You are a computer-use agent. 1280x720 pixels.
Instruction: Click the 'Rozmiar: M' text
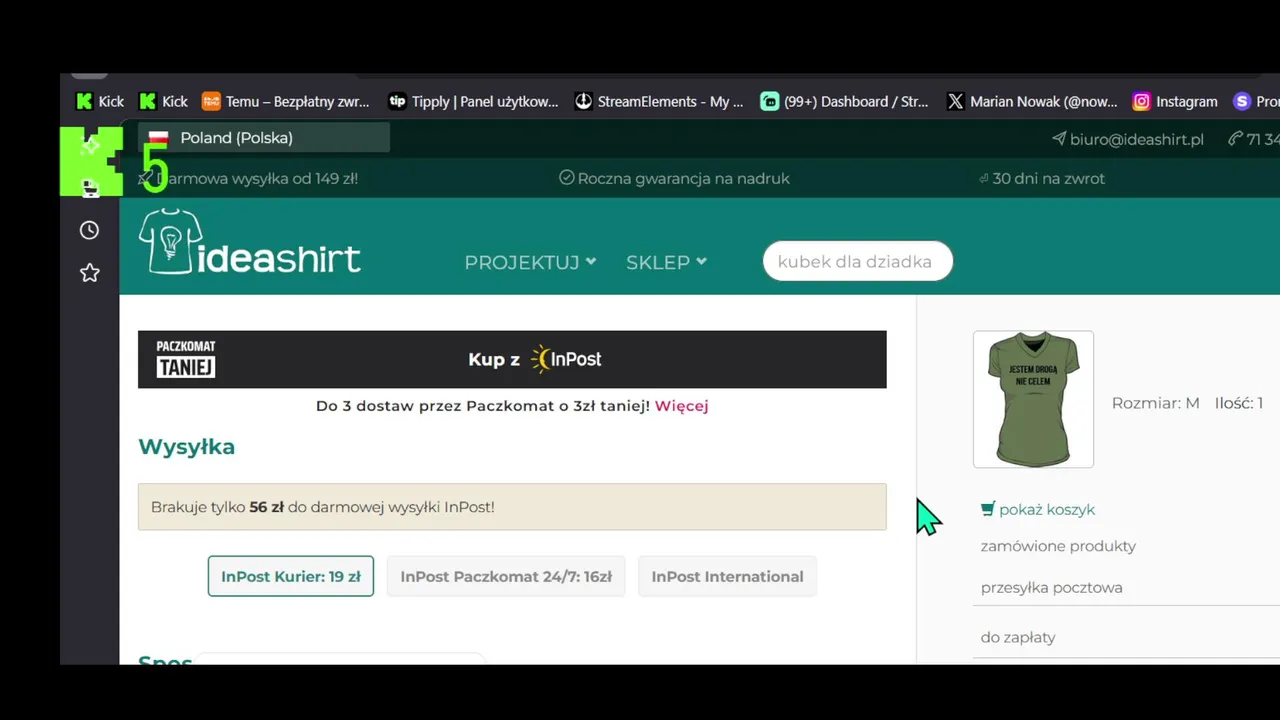[x=1155, y=403]
